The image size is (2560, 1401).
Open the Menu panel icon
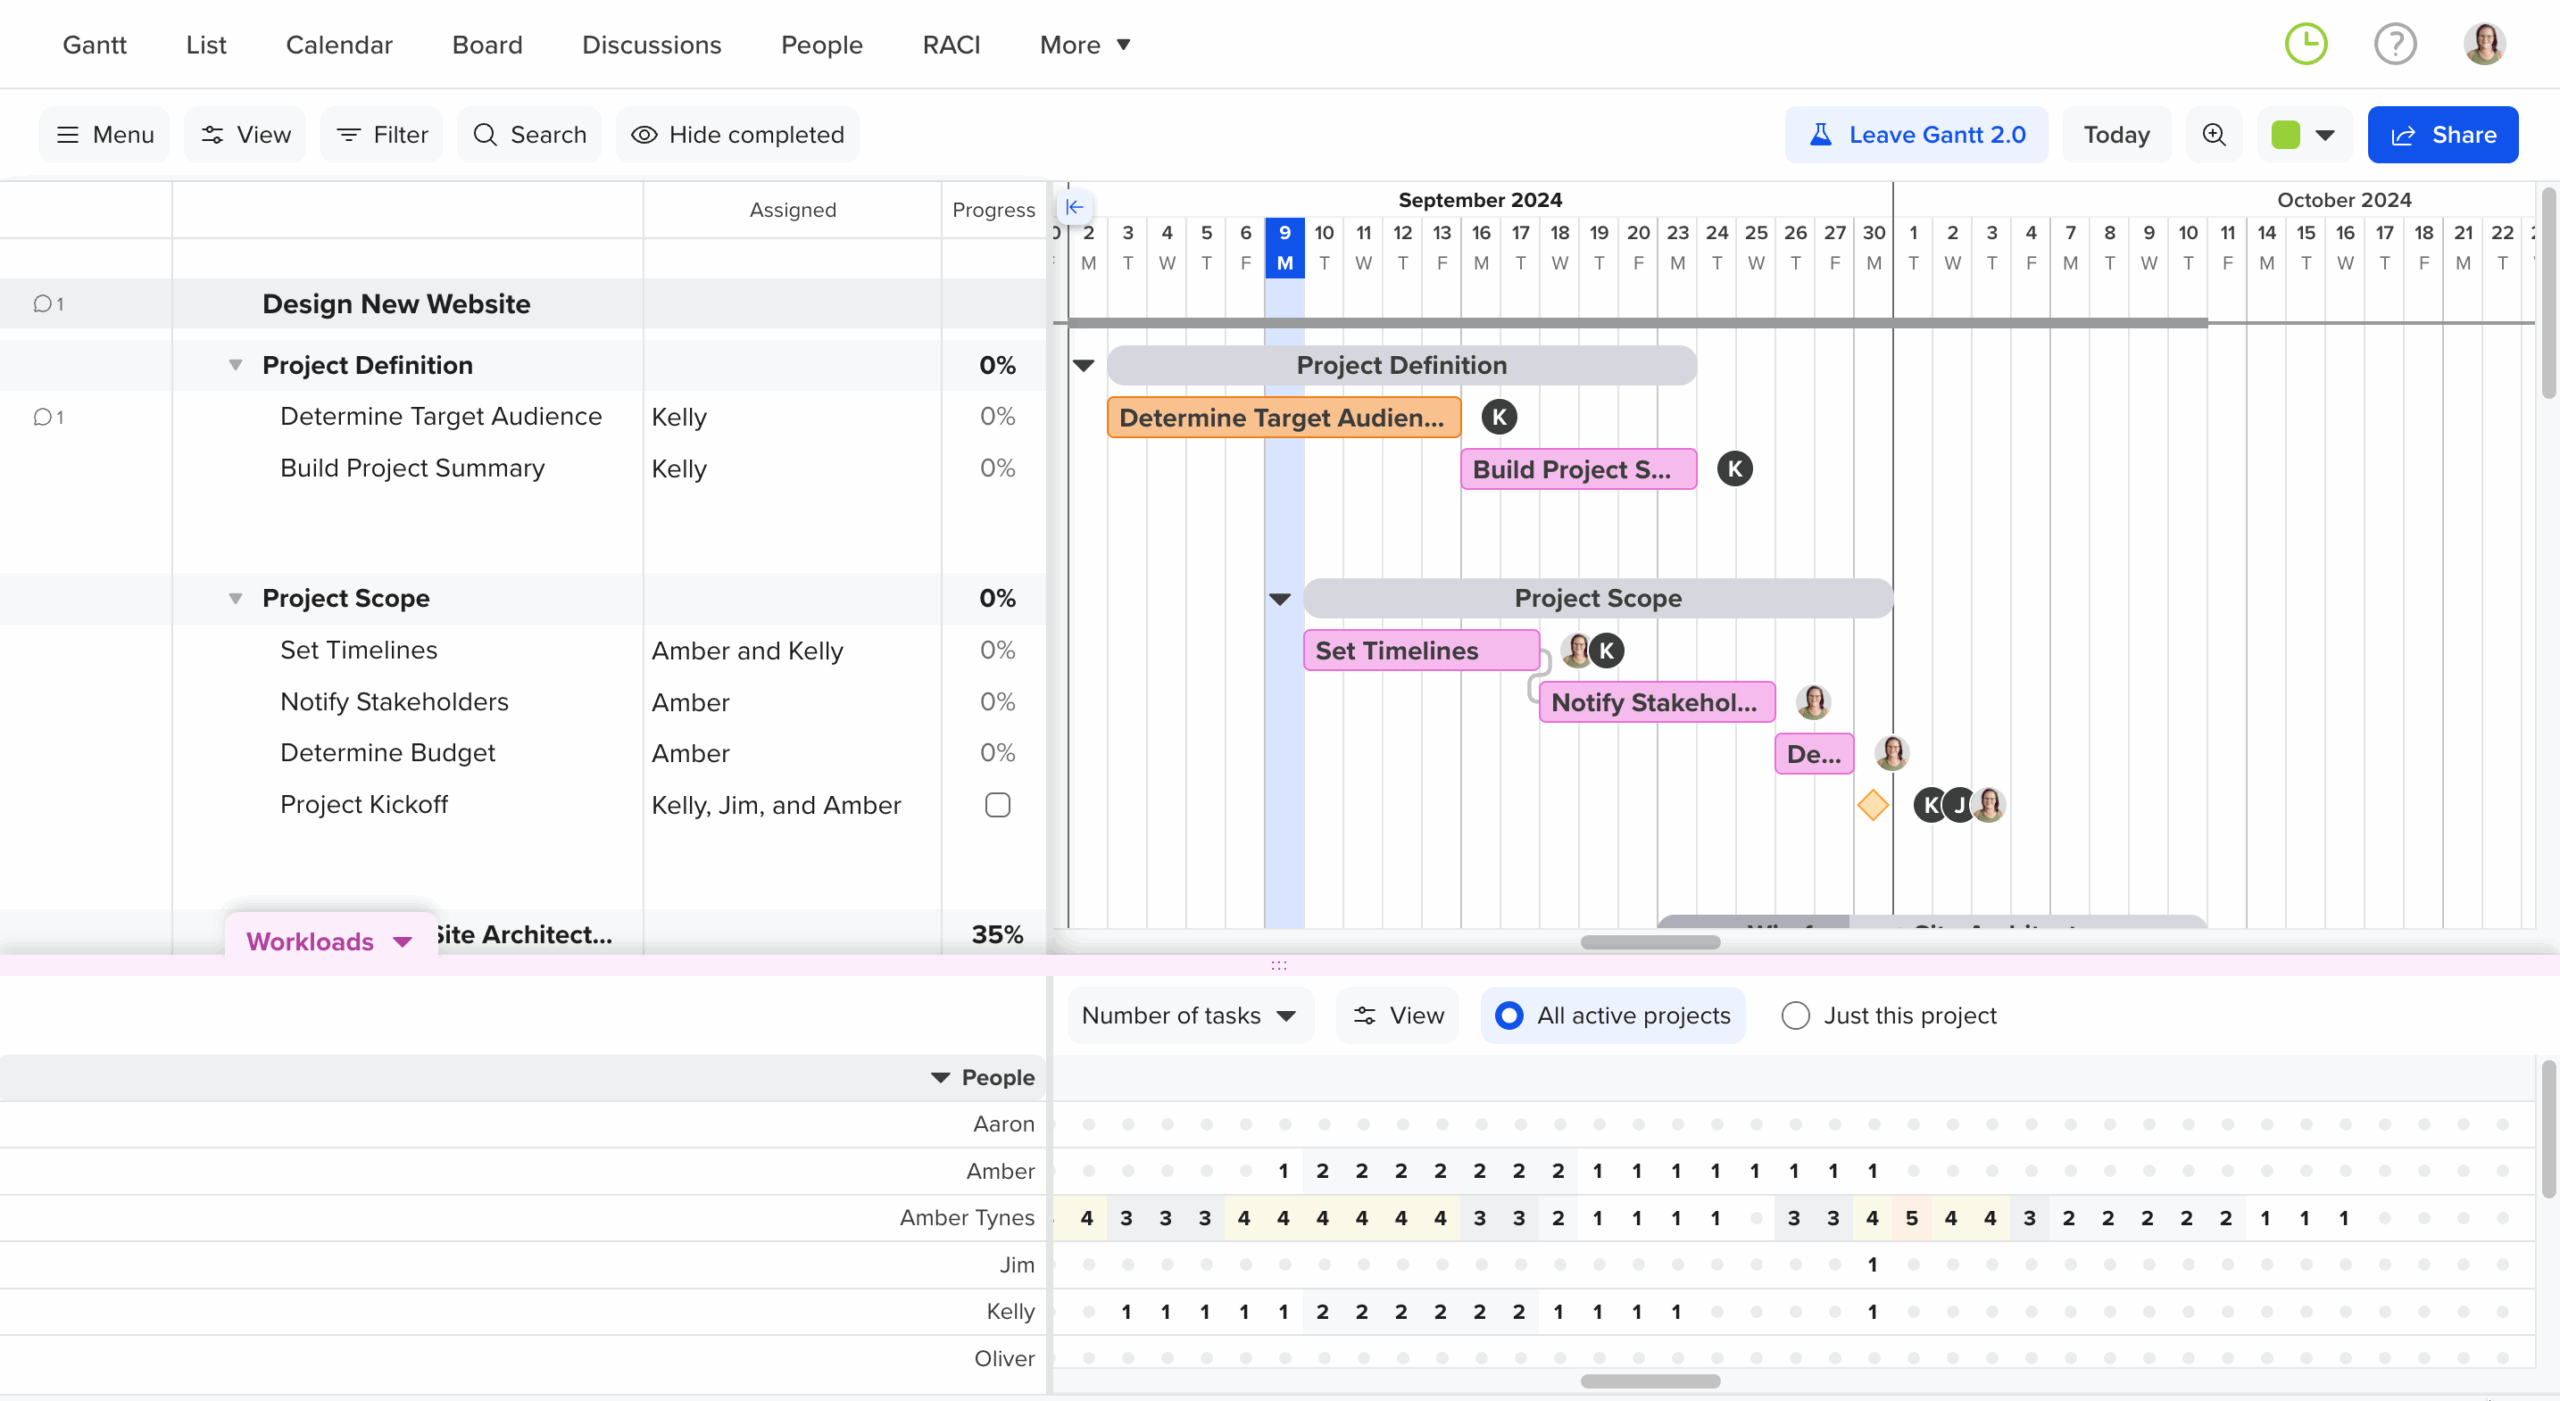[x=104, y=134]
